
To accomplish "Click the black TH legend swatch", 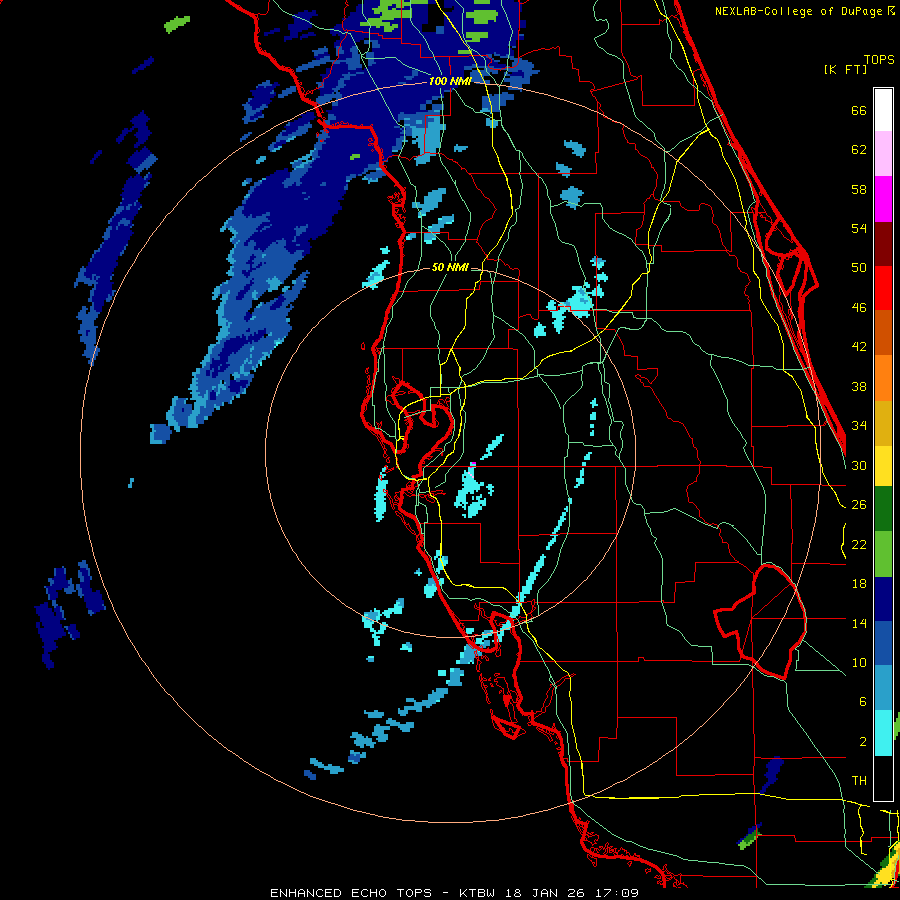I will click(883, 778).
